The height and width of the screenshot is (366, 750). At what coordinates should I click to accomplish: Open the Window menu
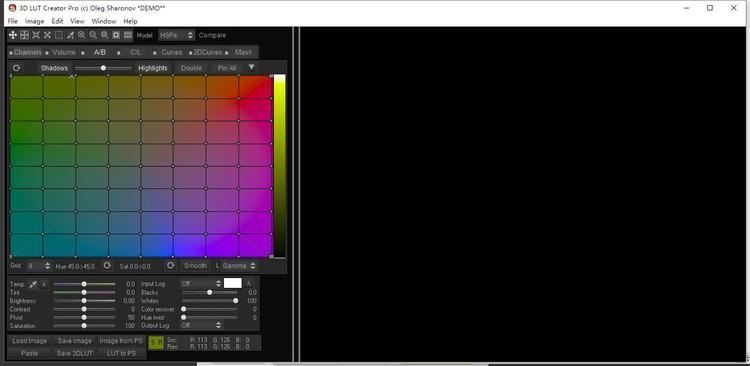click(104, 21)
